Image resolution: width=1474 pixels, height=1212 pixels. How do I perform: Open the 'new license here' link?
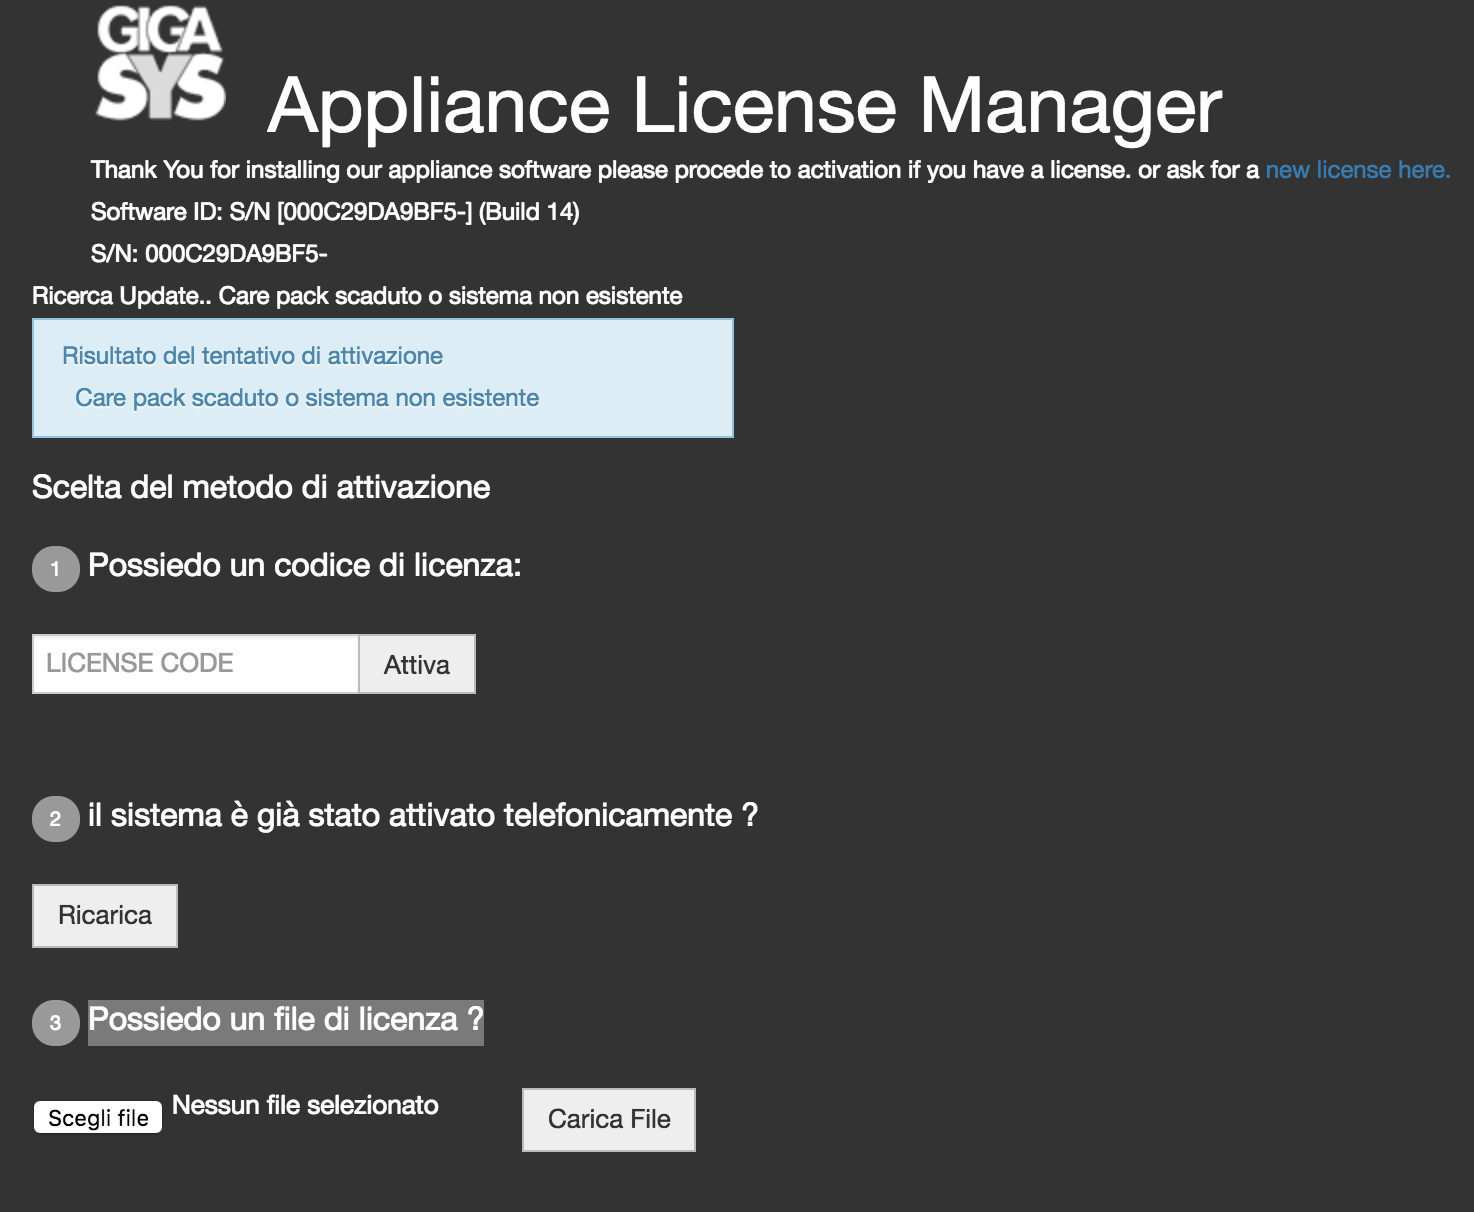point(1357,170)
